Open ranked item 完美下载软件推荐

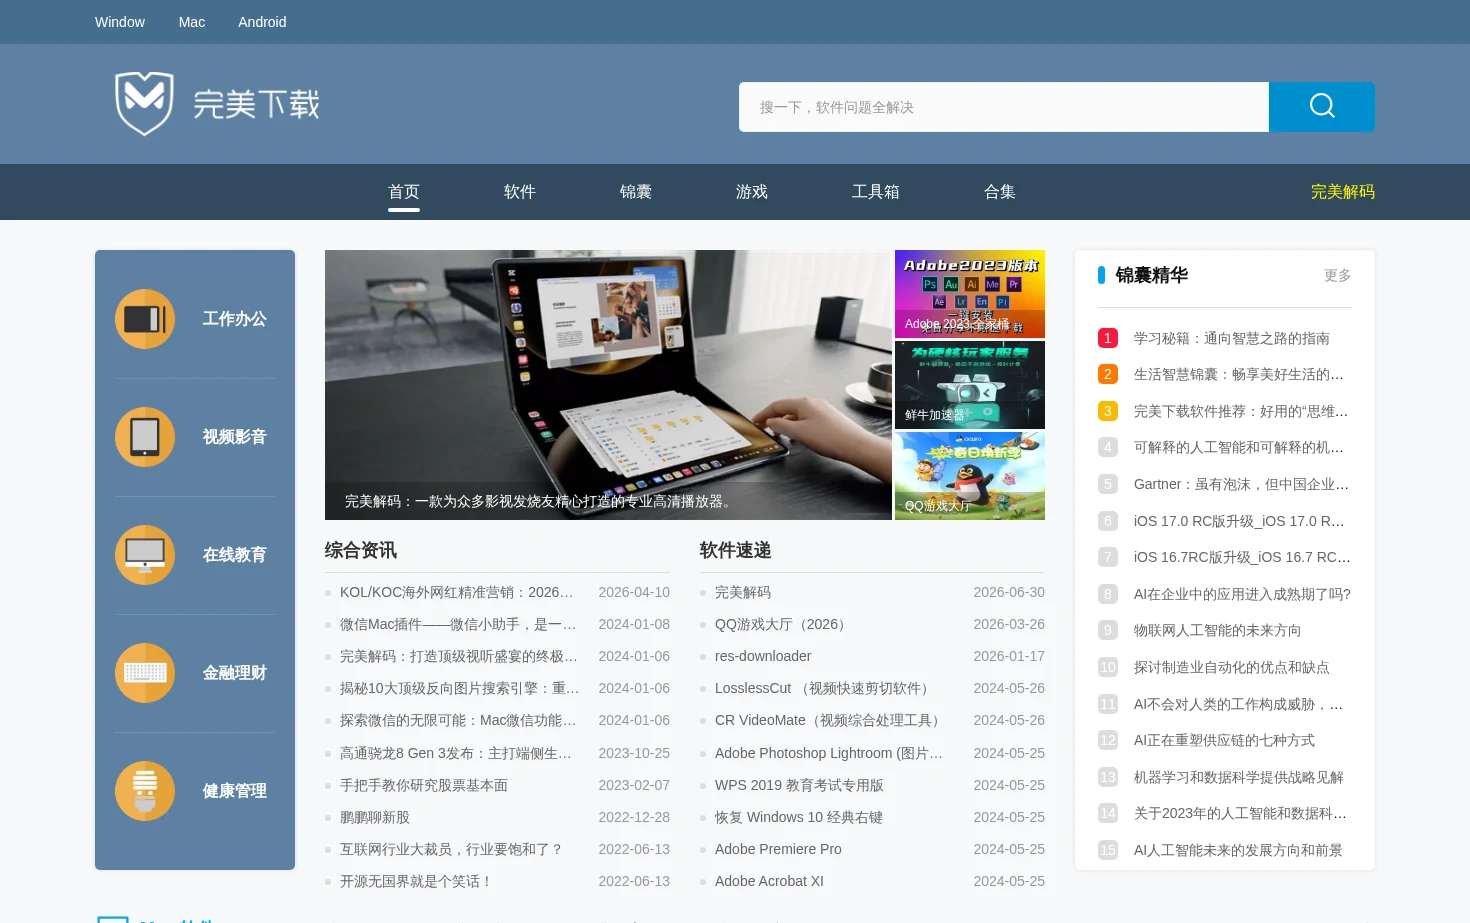(1241, 411)
